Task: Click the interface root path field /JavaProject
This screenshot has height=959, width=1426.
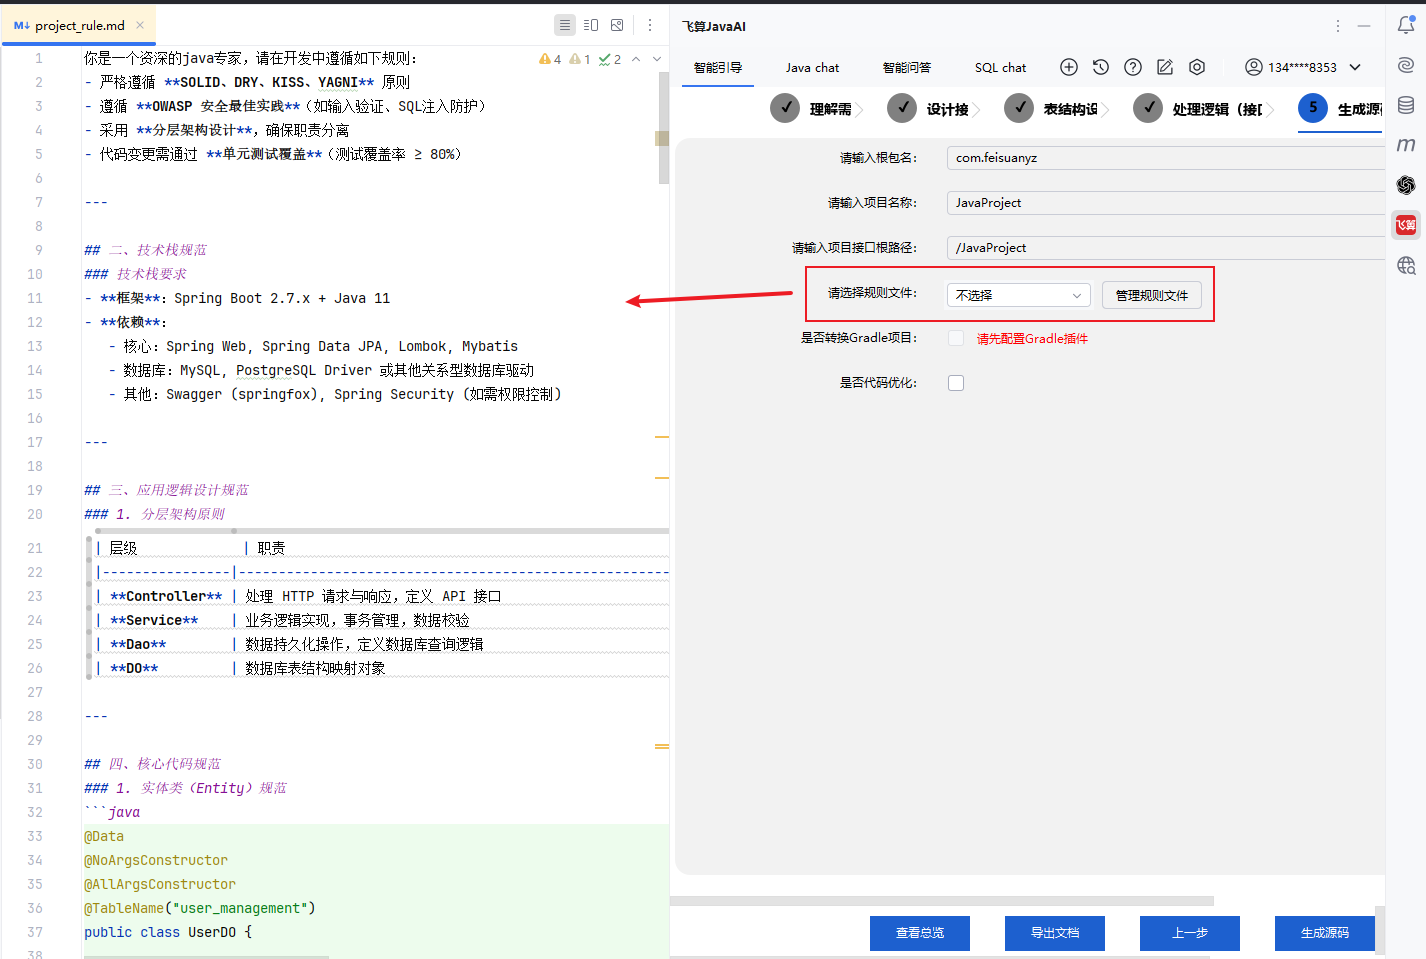Action: tap(1165, 248)
